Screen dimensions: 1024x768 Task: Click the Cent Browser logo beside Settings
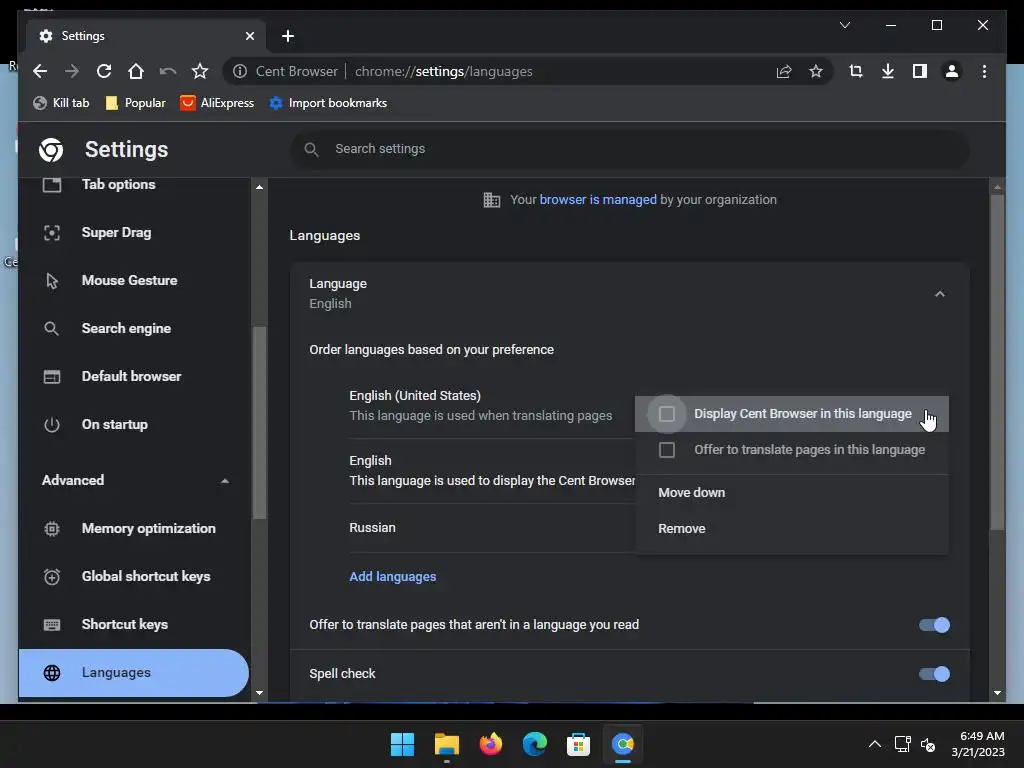(51, 150)
